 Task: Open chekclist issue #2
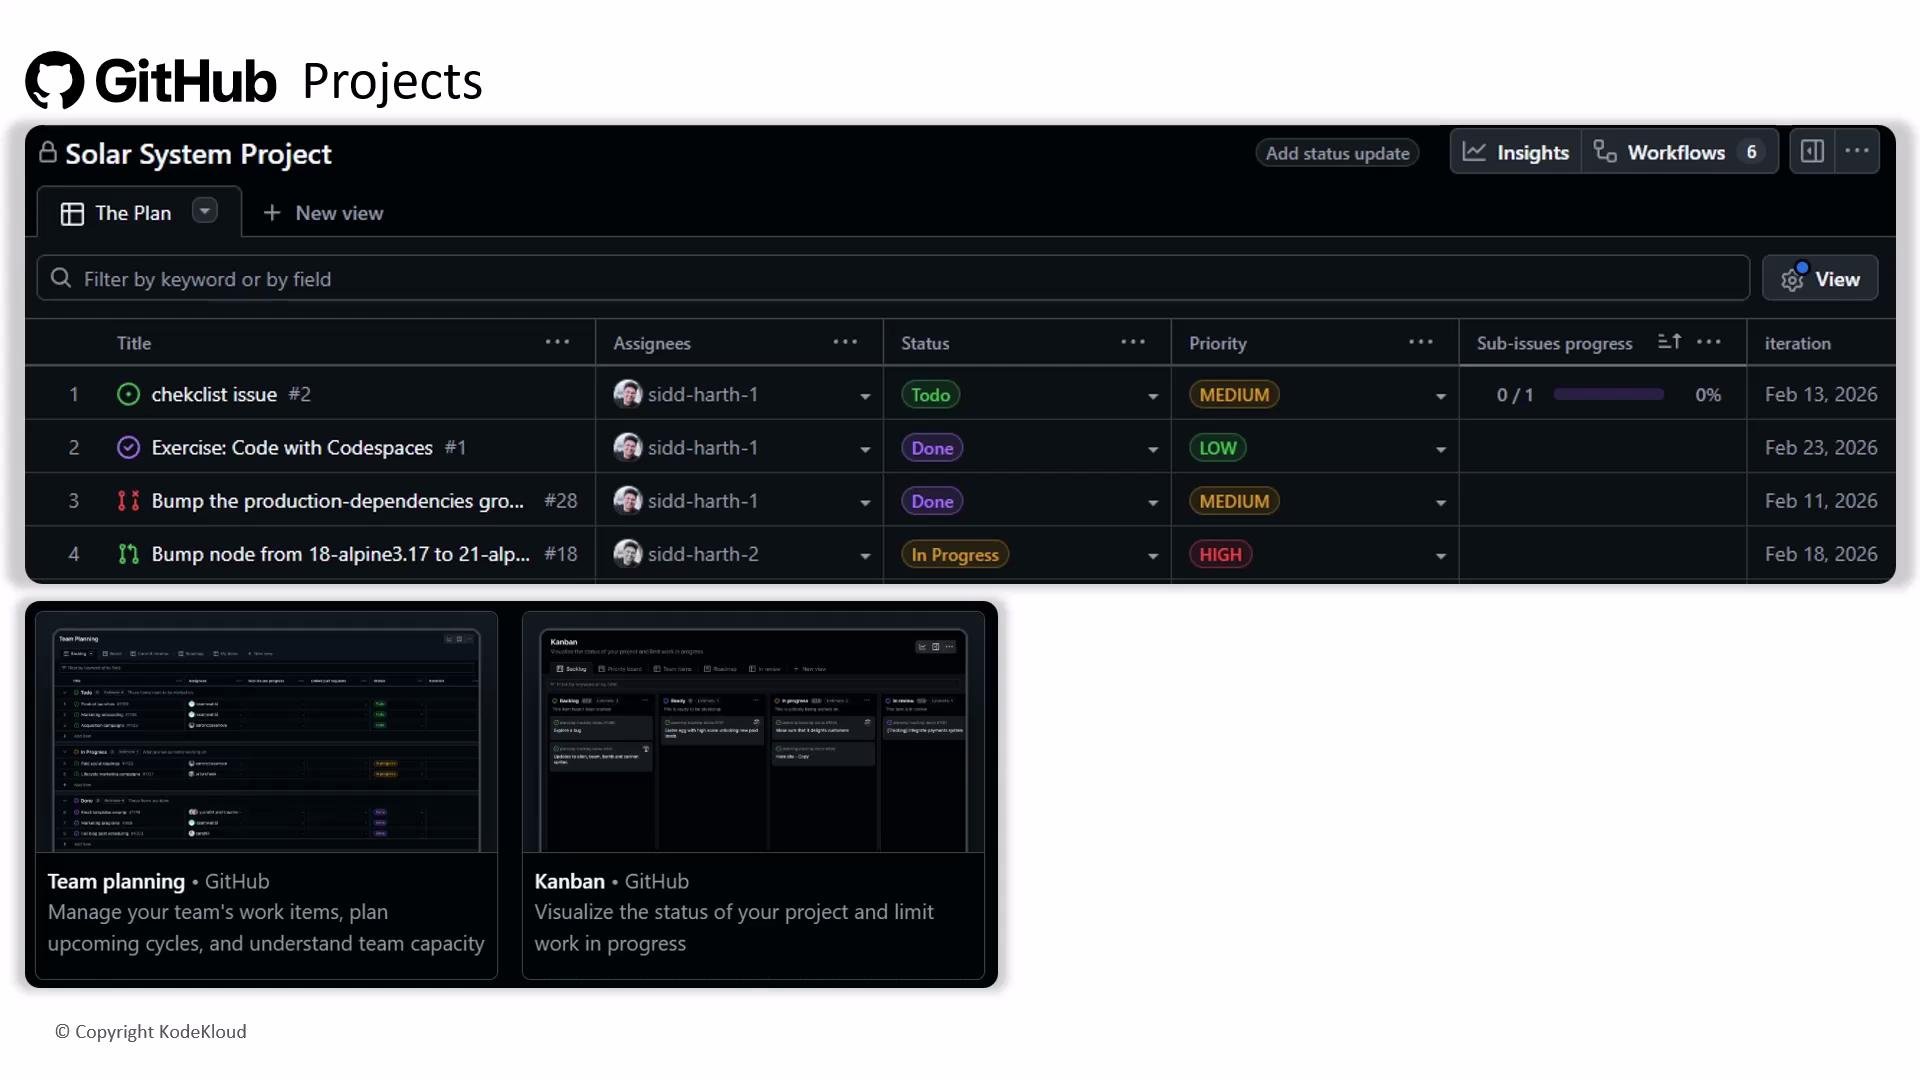point(214,394)
